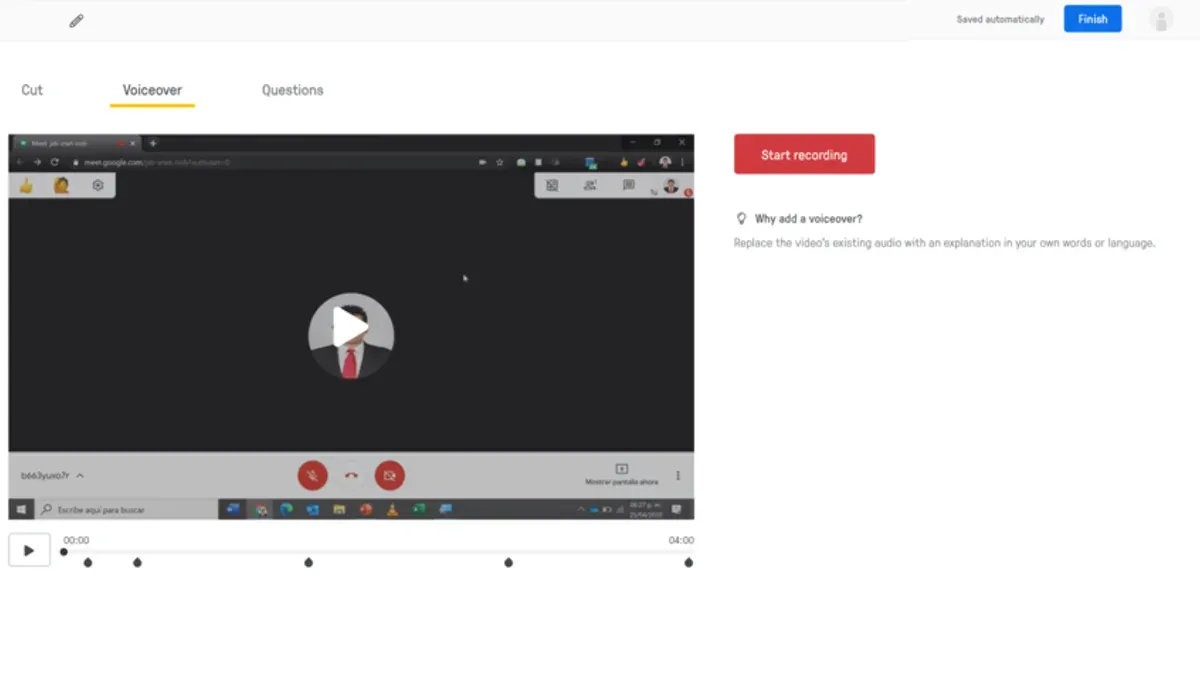Screen dimensions: 1200x675
Task: Open the user profile avatar
Action: click(x=1161, y=19)
